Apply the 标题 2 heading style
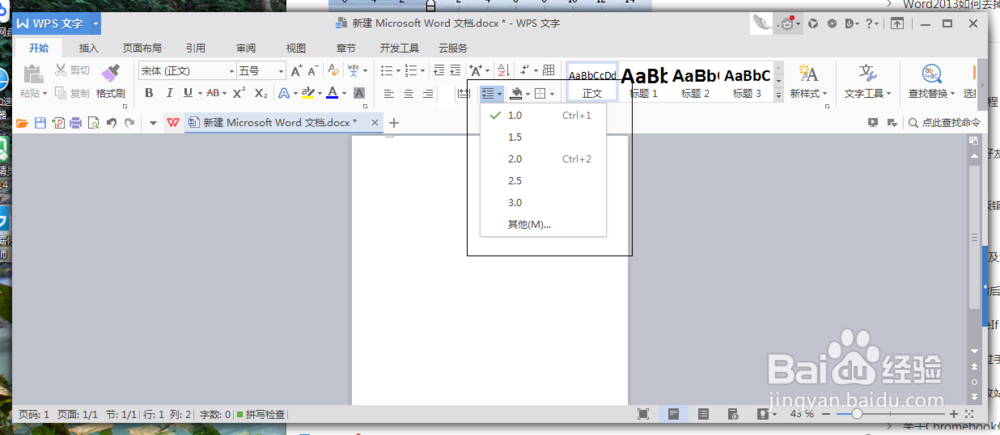Screen dimensions: 1000x435 (x=695, y=82)
